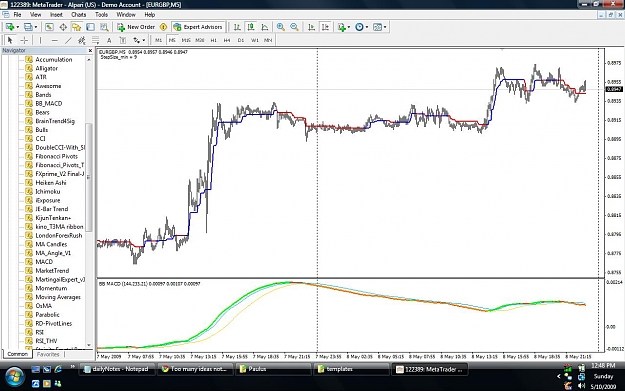
Task: Switch timeframe to M15
Action: [186, 40]
